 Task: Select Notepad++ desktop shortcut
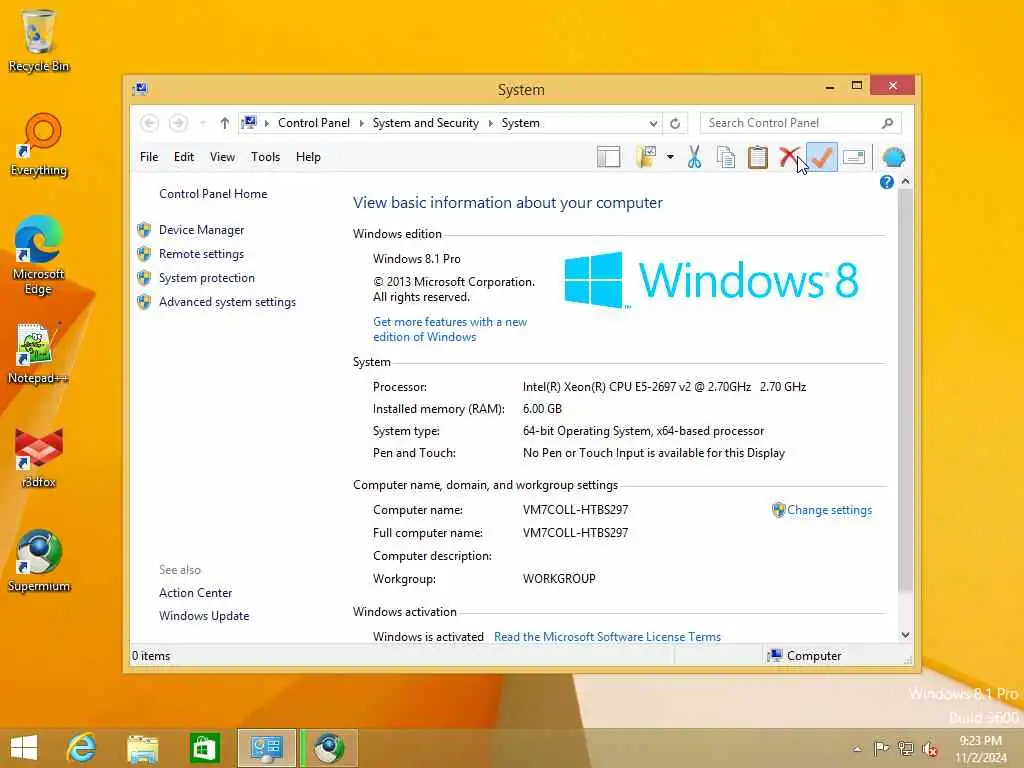39,353
